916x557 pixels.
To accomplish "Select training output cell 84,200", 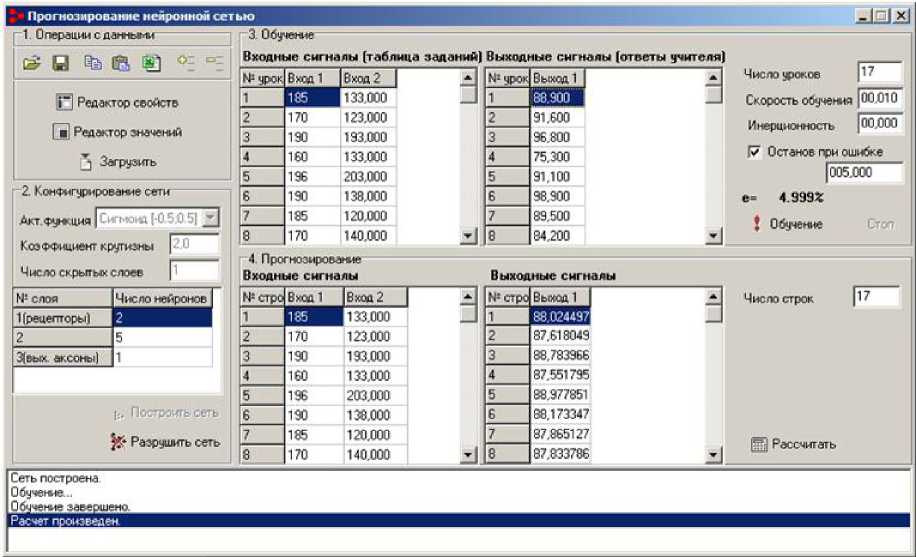I will 557,236.
